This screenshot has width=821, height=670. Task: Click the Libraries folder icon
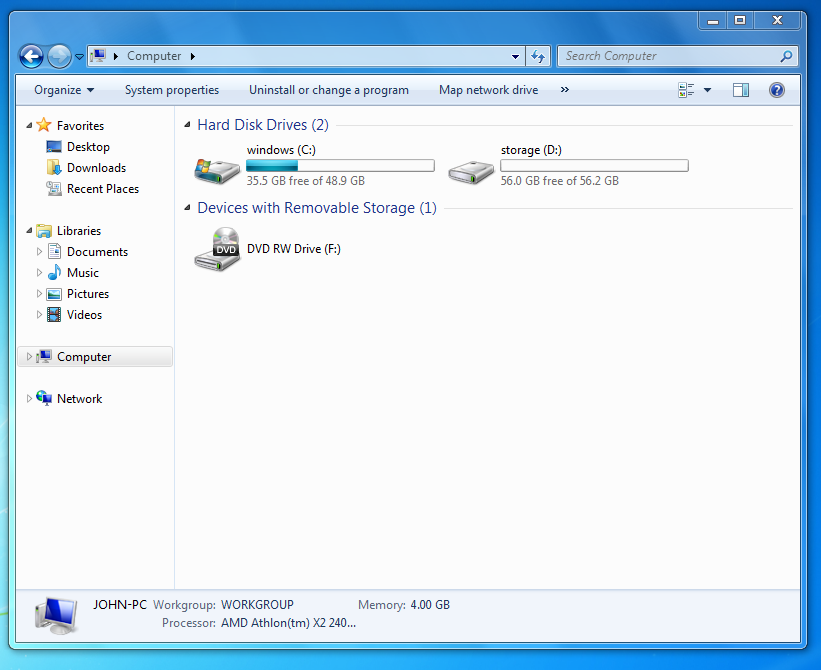(x=44, y=230)
